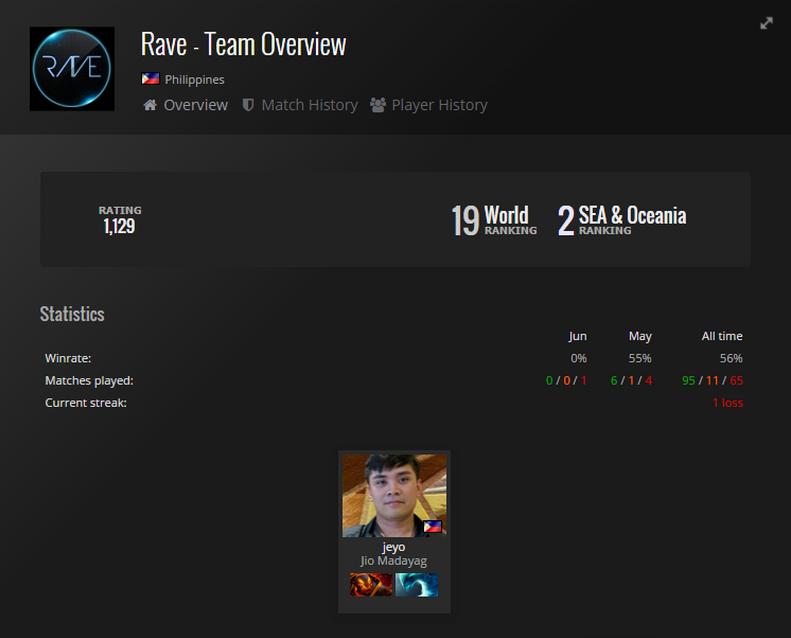The width and height of the screenshot is (791, 638).
Task: Switch to the Match History tab
Action: pyautogui.click(x=310, y=105)
